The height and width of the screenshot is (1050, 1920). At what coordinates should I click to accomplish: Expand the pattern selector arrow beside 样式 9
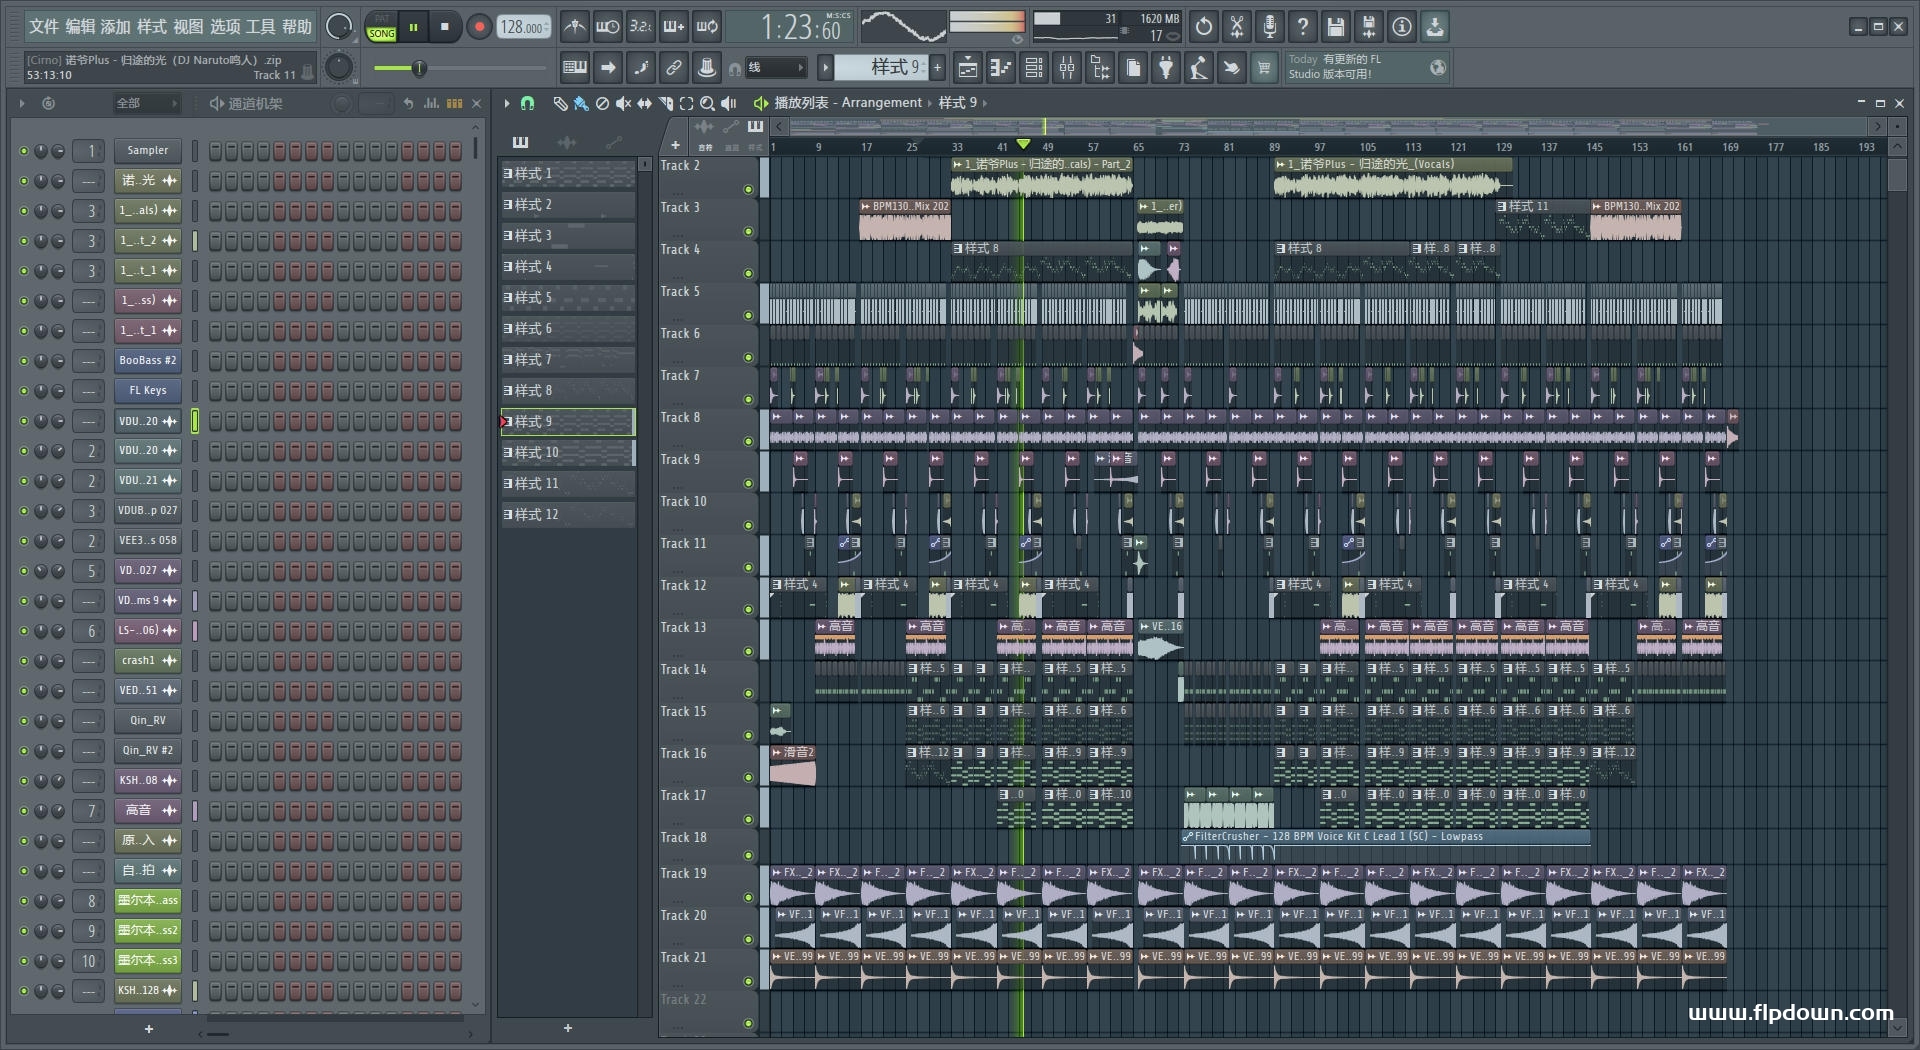click(x=825, y=68)
